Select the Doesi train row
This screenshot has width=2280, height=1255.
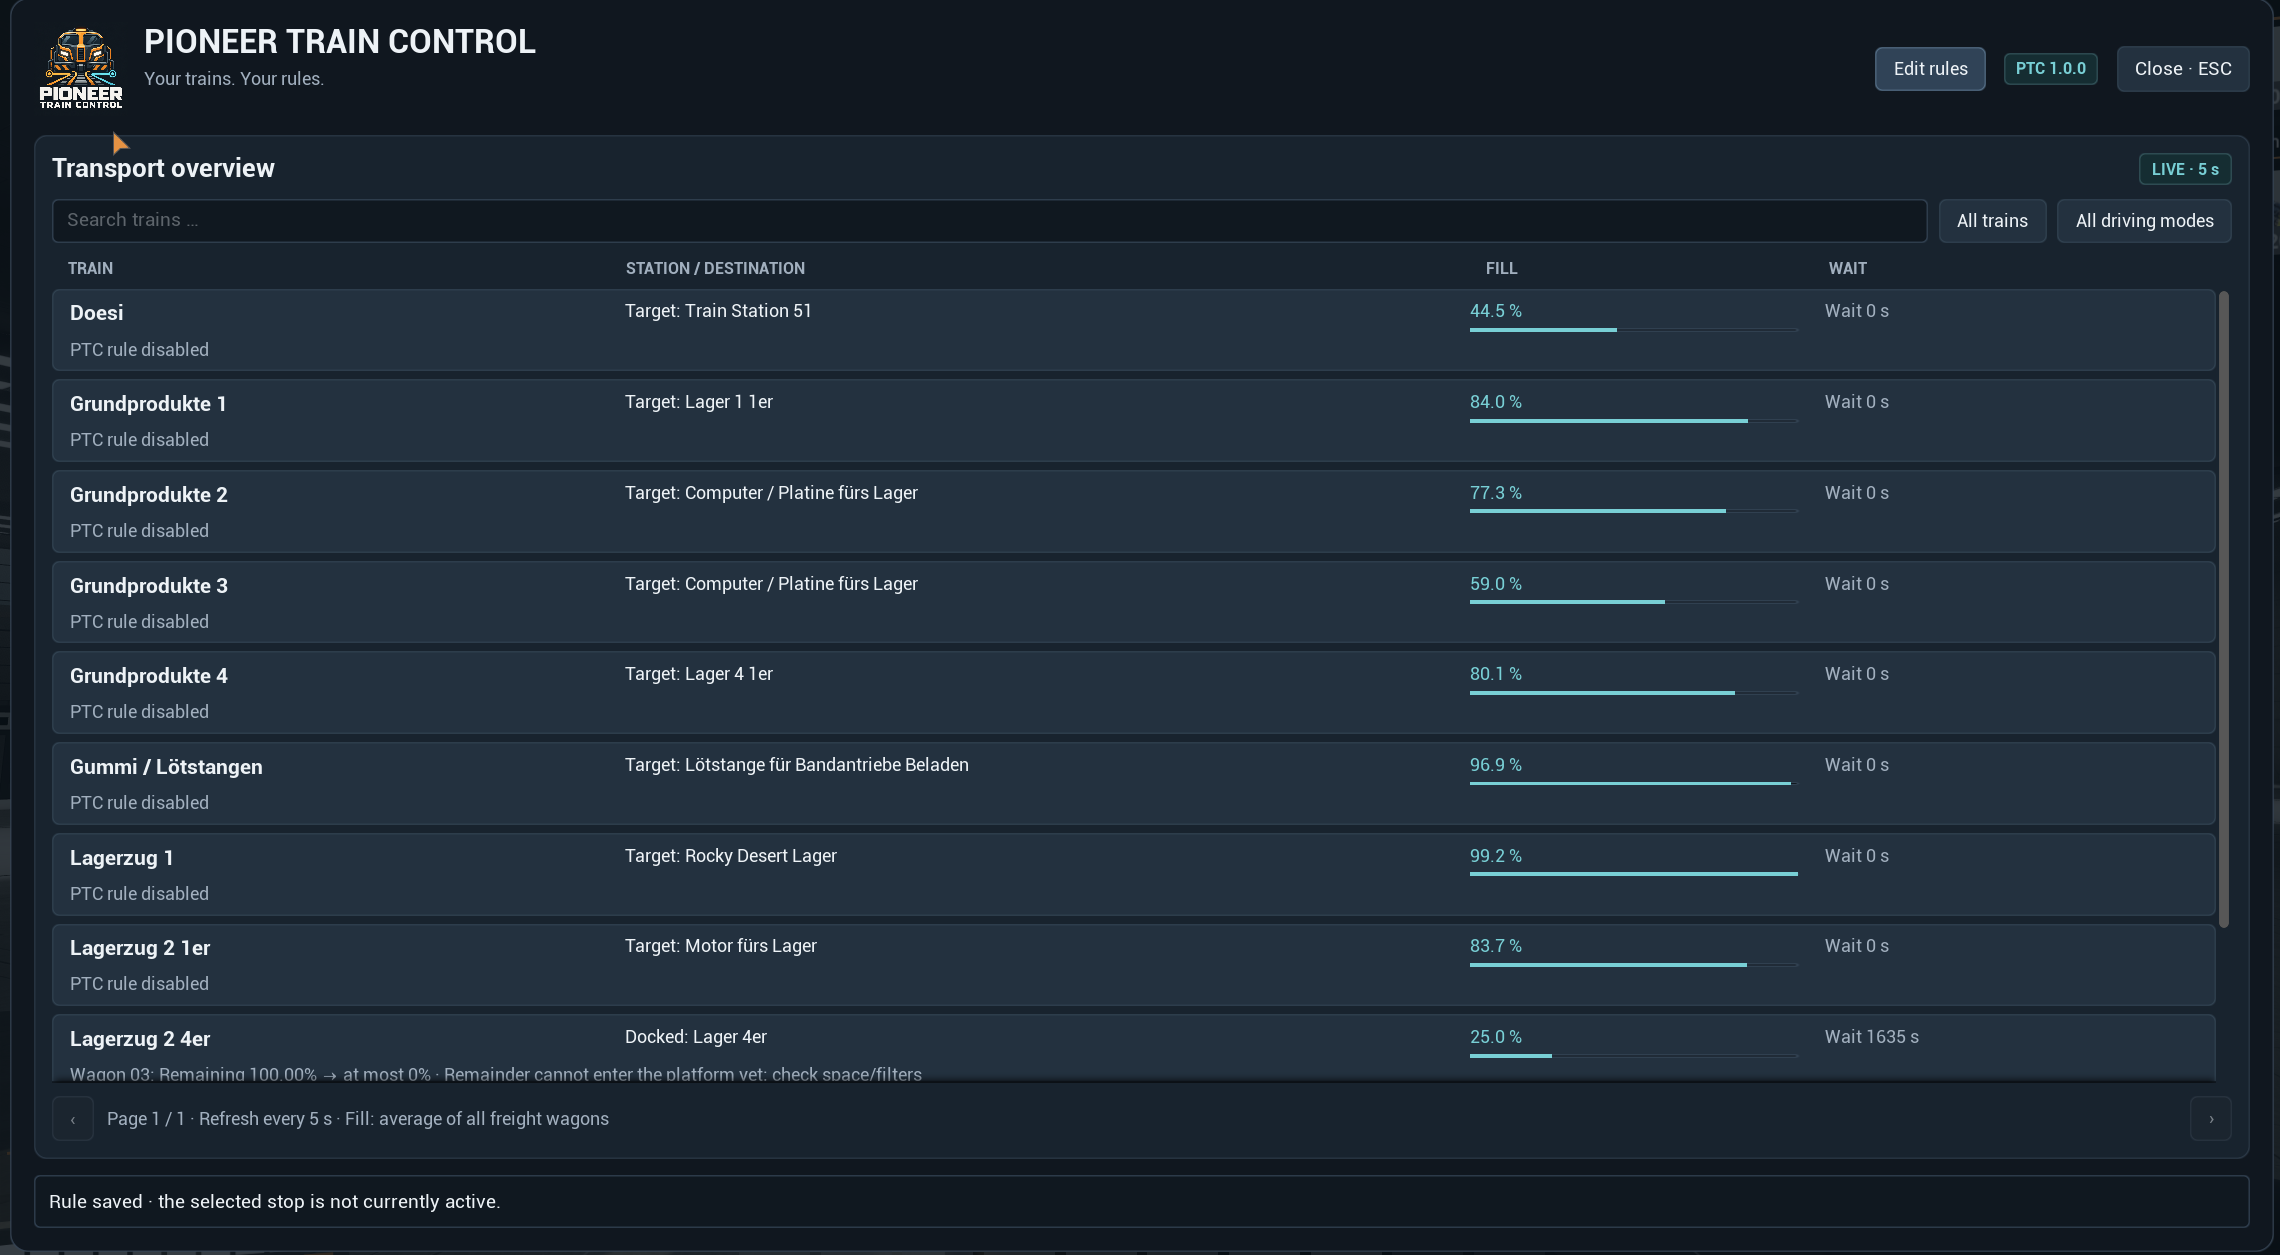(x=1133, y=330)
